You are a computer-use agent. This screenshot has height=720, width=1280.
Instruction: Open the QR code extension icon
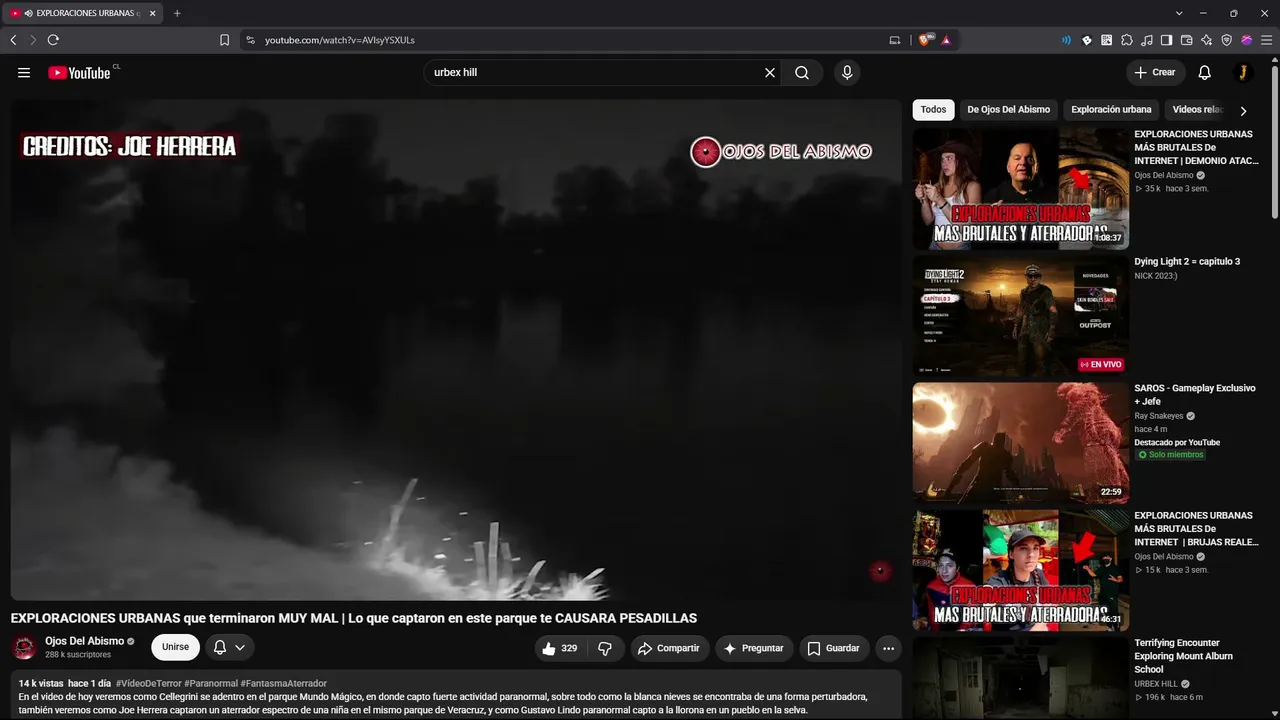click(1107, 40)
